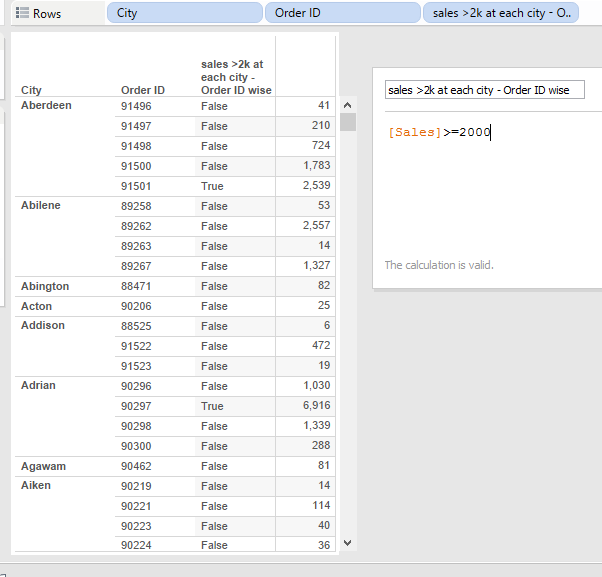Click the sales value 210
Viewport: 602px width, 577px height.
coord(321,125)
